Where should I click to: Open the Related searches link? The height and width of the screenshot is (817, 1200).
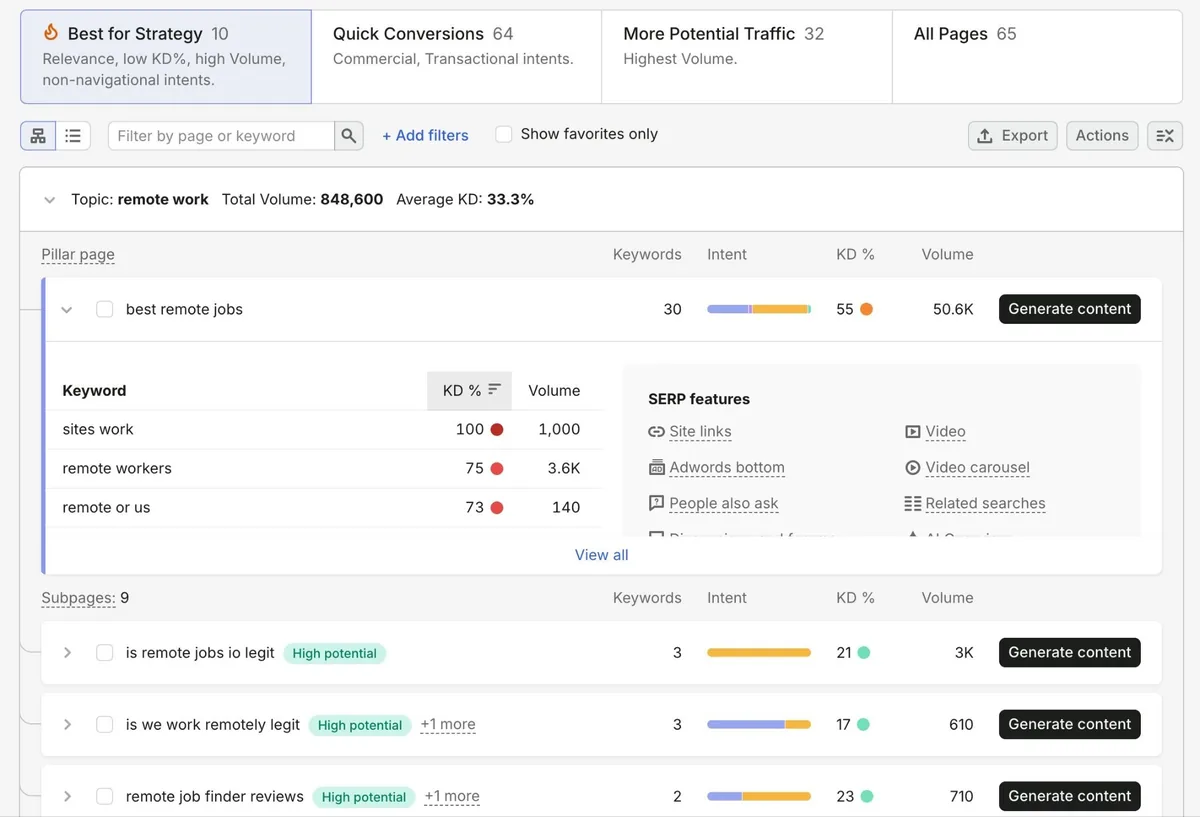[x=985, y=503]
